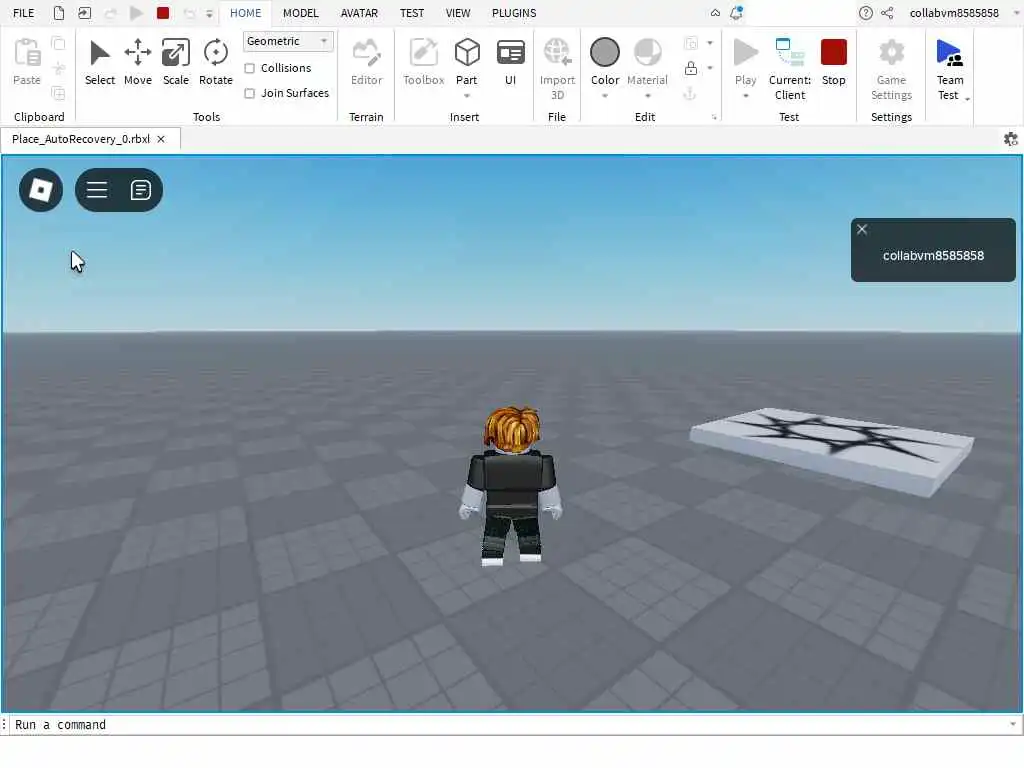Open the FILE menu
This screenshot has height=768, width=1024.
[x=24, y=13]
